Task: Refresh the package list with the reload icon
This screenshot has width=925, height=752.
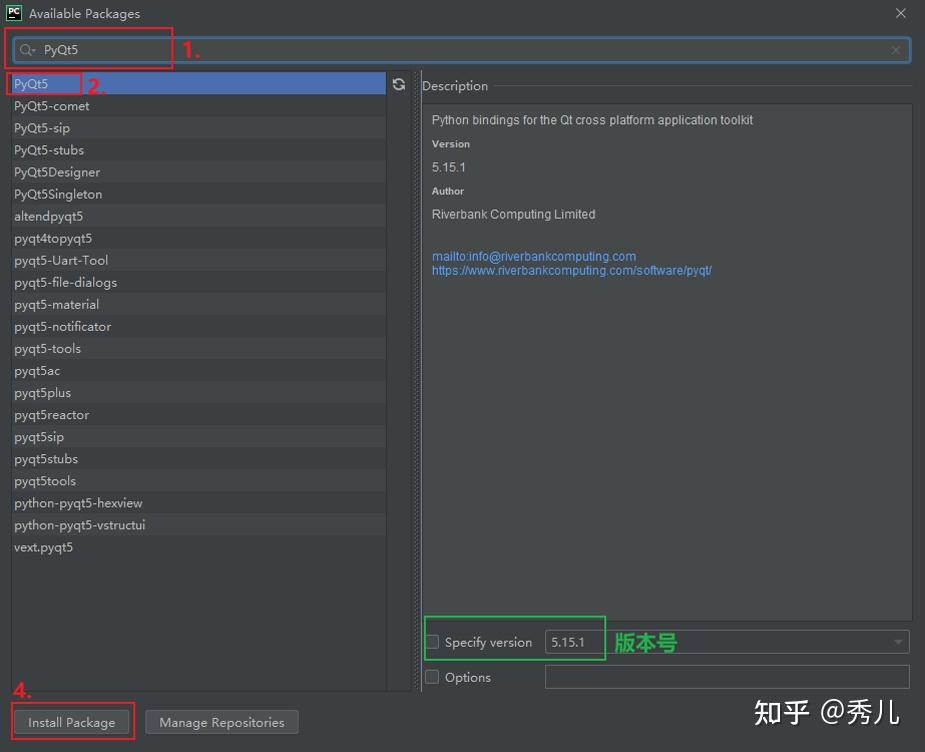Action: pyautogui.click(x=399, y=84)
